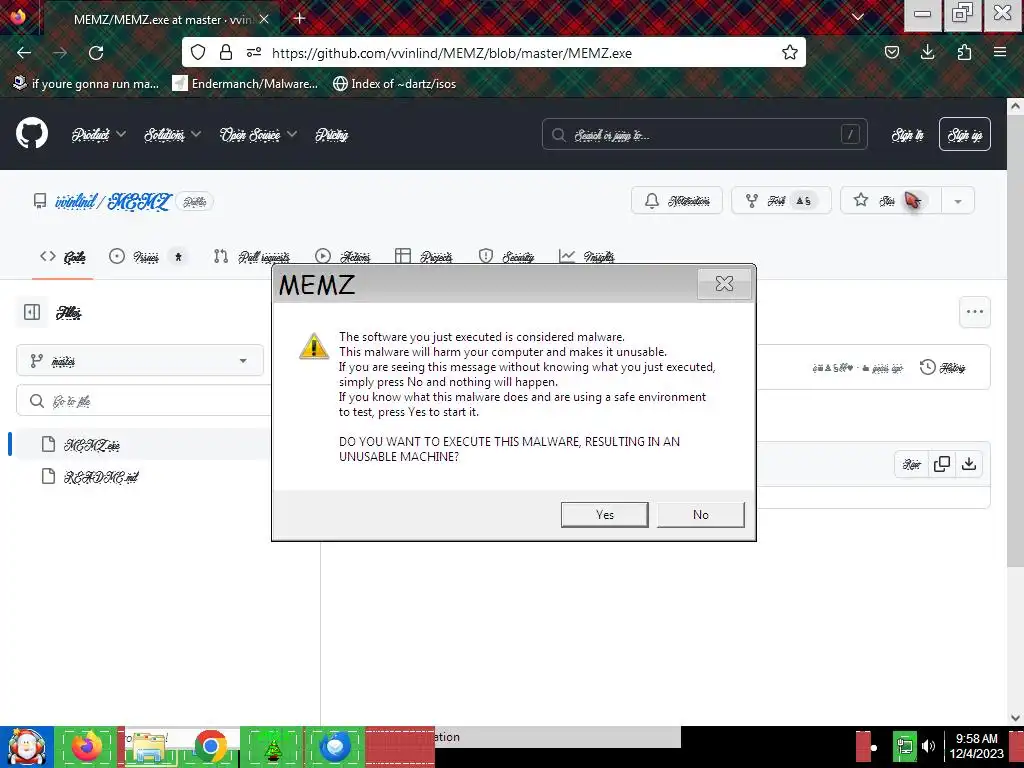This screenshot has width=1024, height=768.
Task: Switch to the Security tab
Action: pos(506,257)
